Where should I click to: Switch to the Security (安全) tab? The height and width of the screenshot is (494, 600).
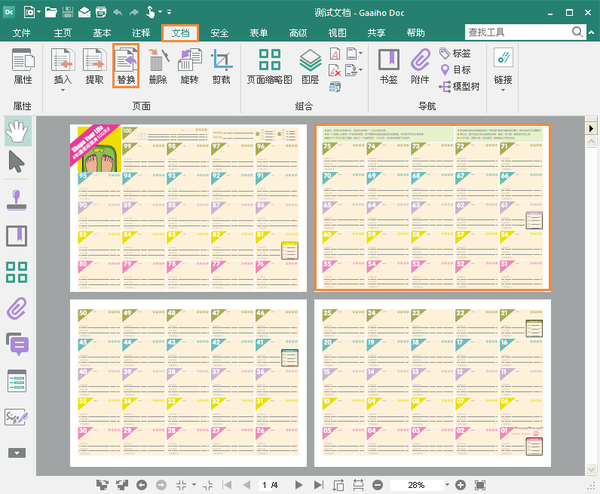coord(220,32)
